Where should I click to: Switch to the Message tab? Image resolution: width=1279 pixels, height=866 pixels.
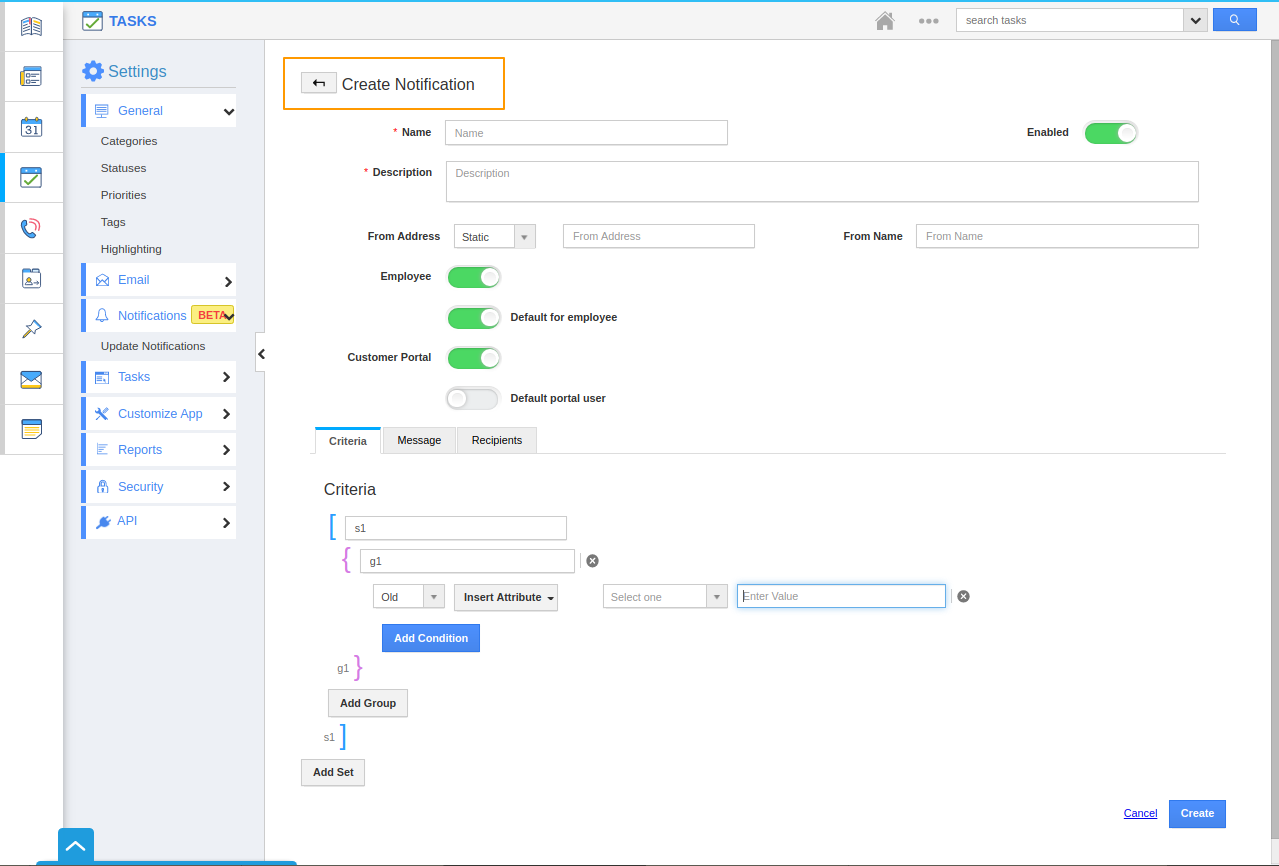click(x=419, y=440)
